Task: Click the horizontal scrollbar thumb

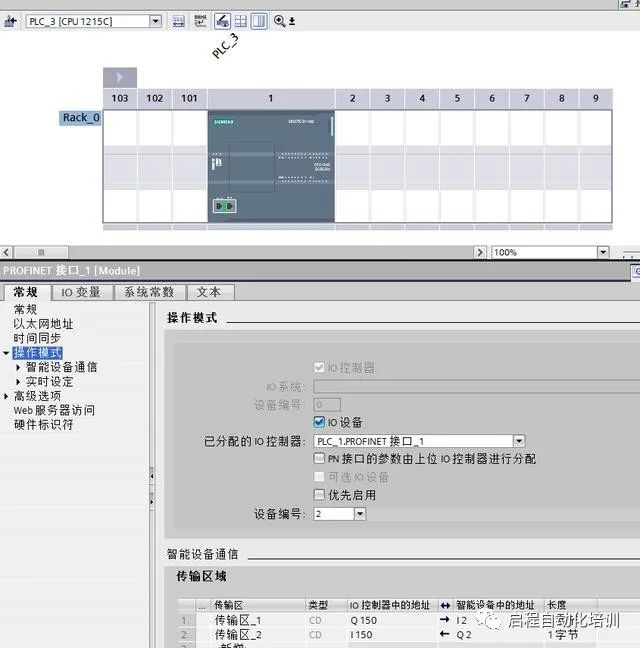Action: pos(41,252)
